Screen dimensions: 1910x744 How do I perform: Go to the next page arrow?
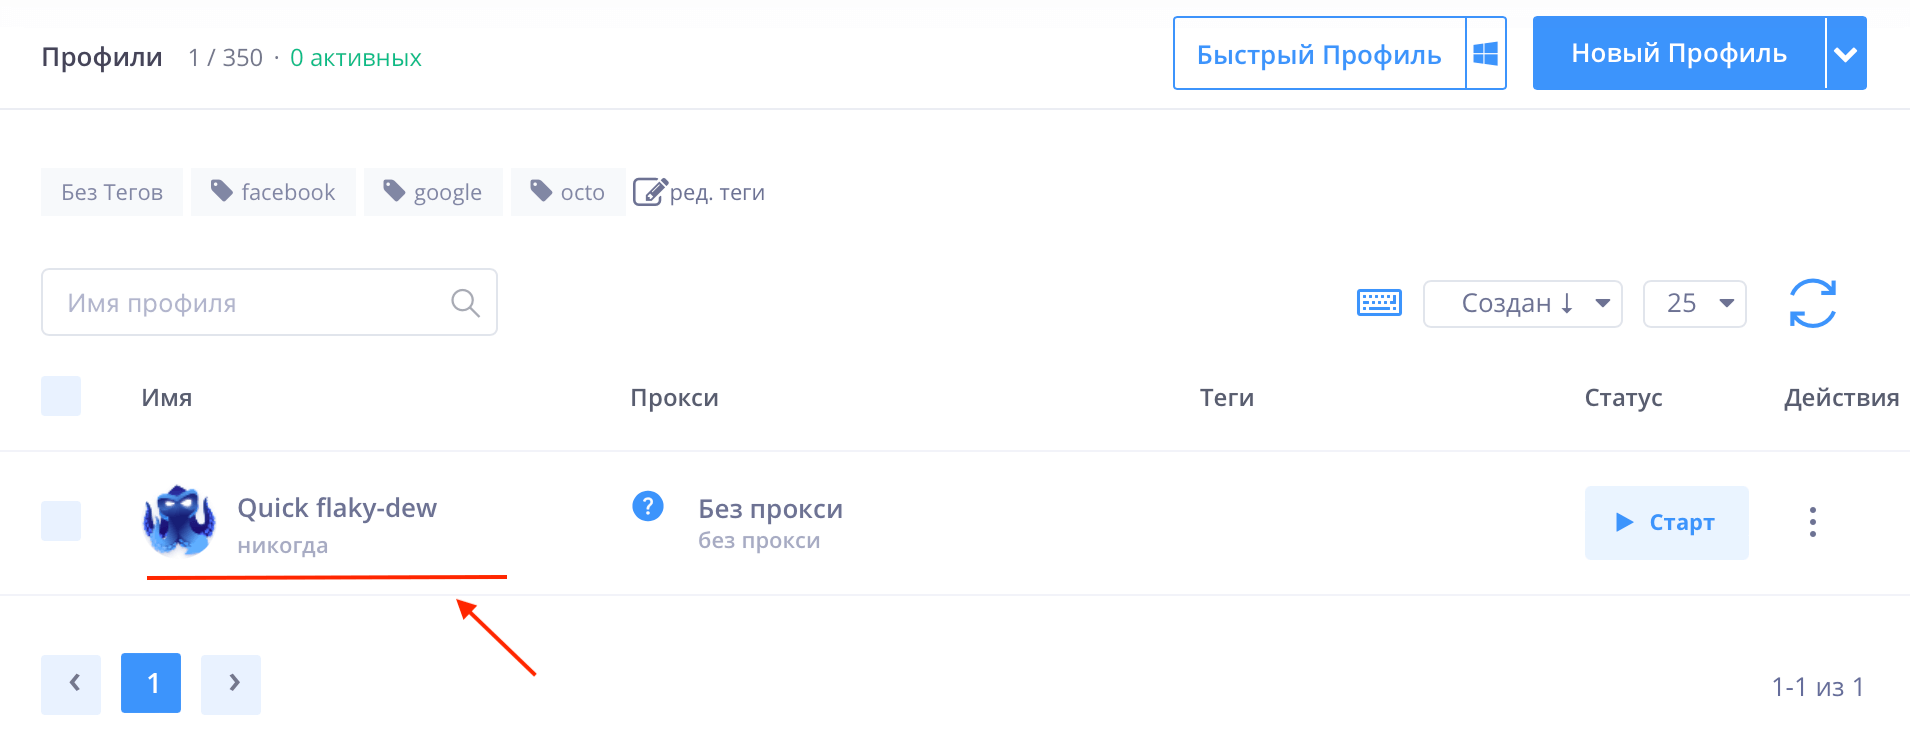coord(231,684)
